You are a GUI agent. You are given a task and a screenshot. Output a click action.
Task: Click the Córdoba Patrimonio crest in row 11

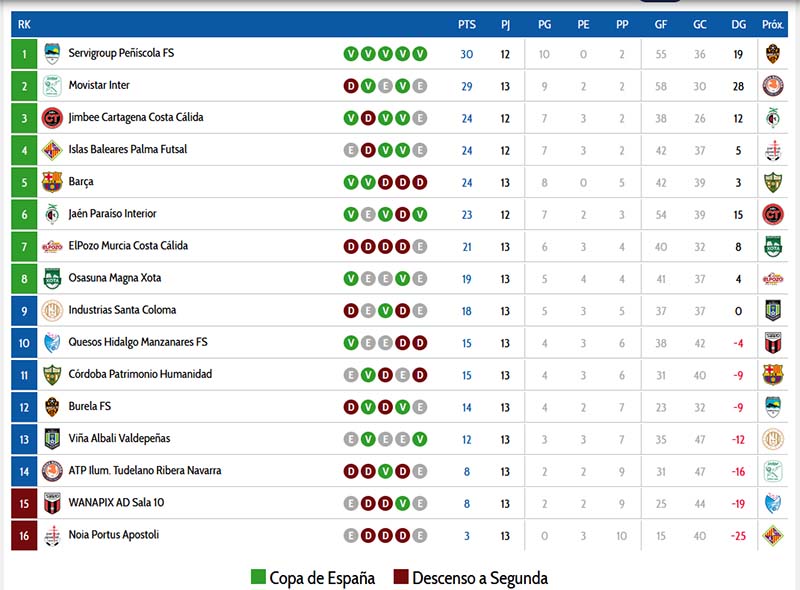pyautogui.click(x=52, y=375)
